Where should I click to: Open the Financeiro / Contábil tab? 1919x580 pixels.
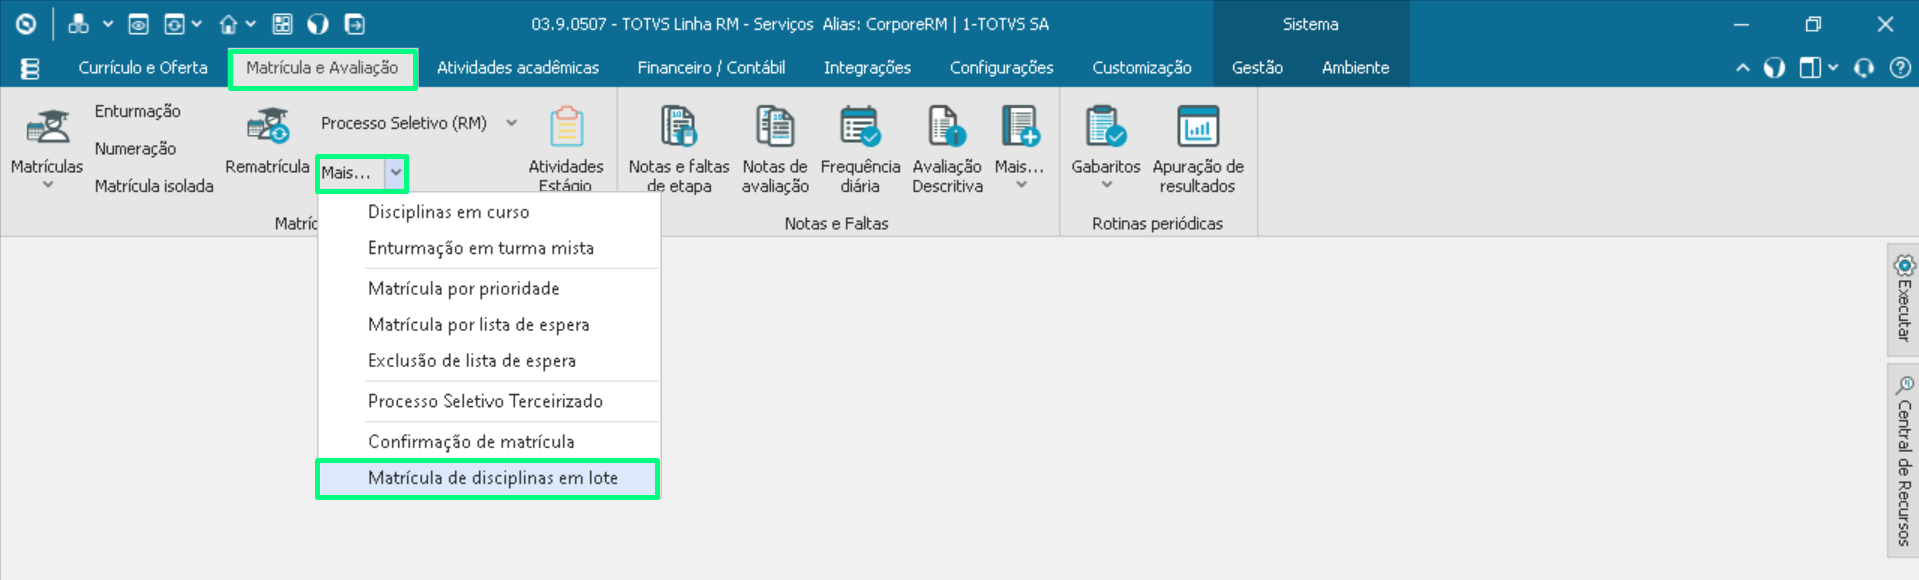coord(711,68)
